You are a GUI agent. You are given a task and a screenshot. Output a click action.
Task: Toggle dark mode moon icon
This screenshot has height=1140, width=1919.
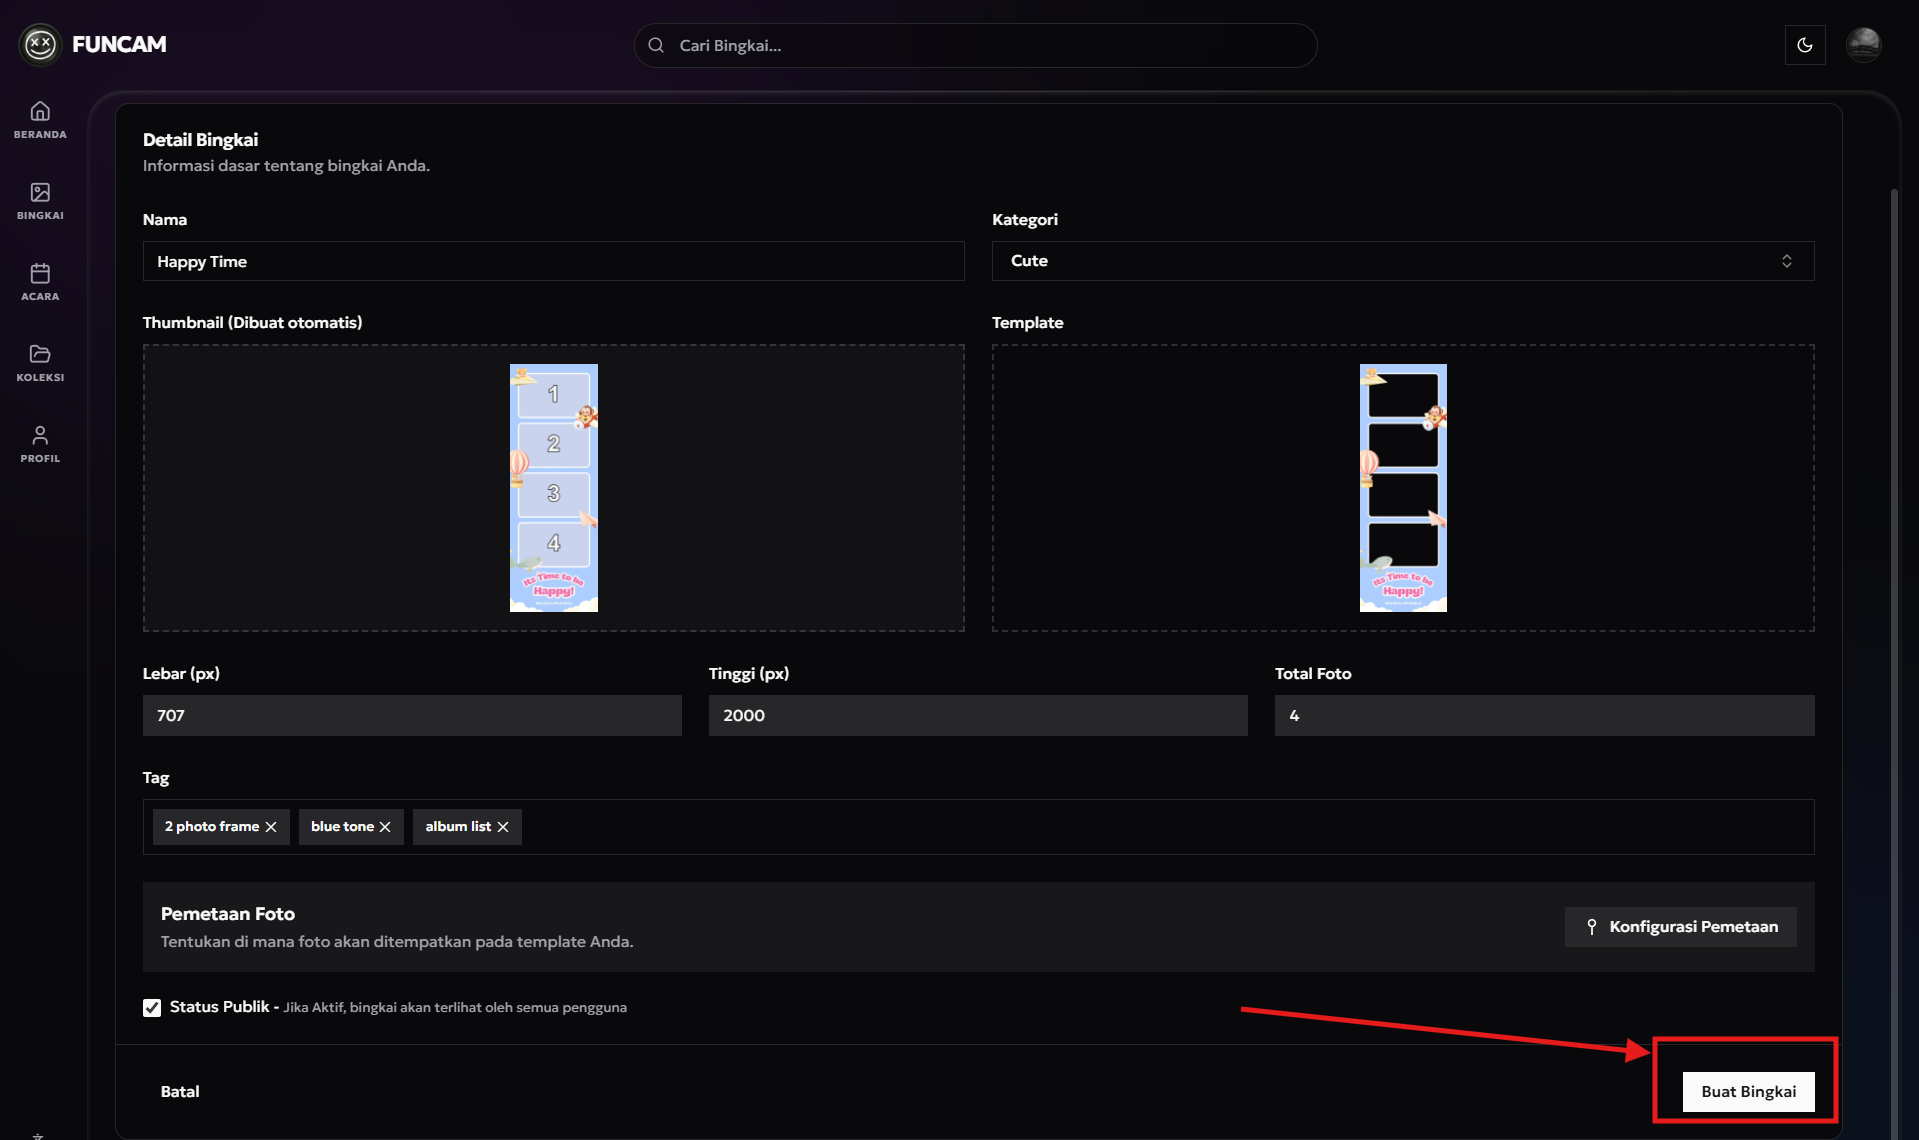[1804, 45]
